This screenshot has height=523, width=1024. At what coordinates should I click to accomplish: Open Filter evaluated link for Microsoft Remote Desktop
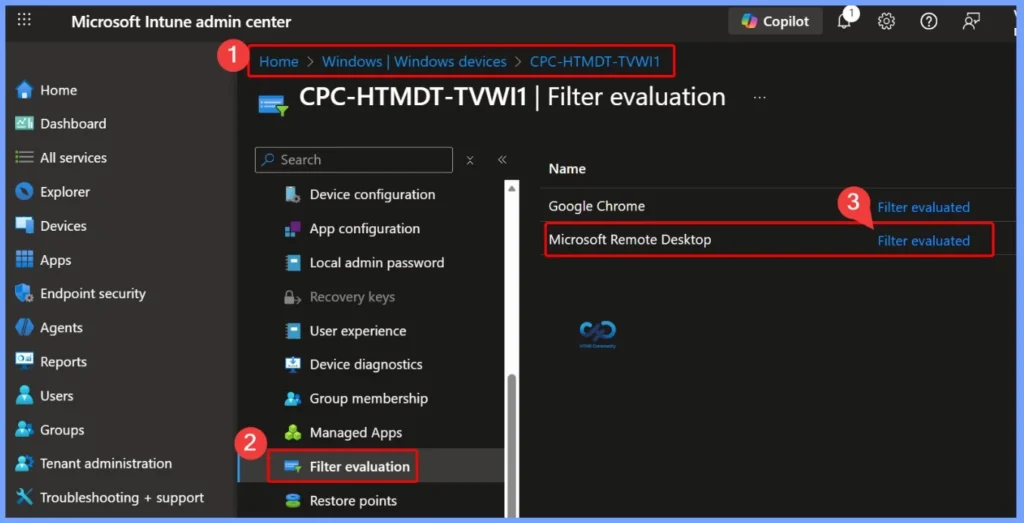pos(923,240)
